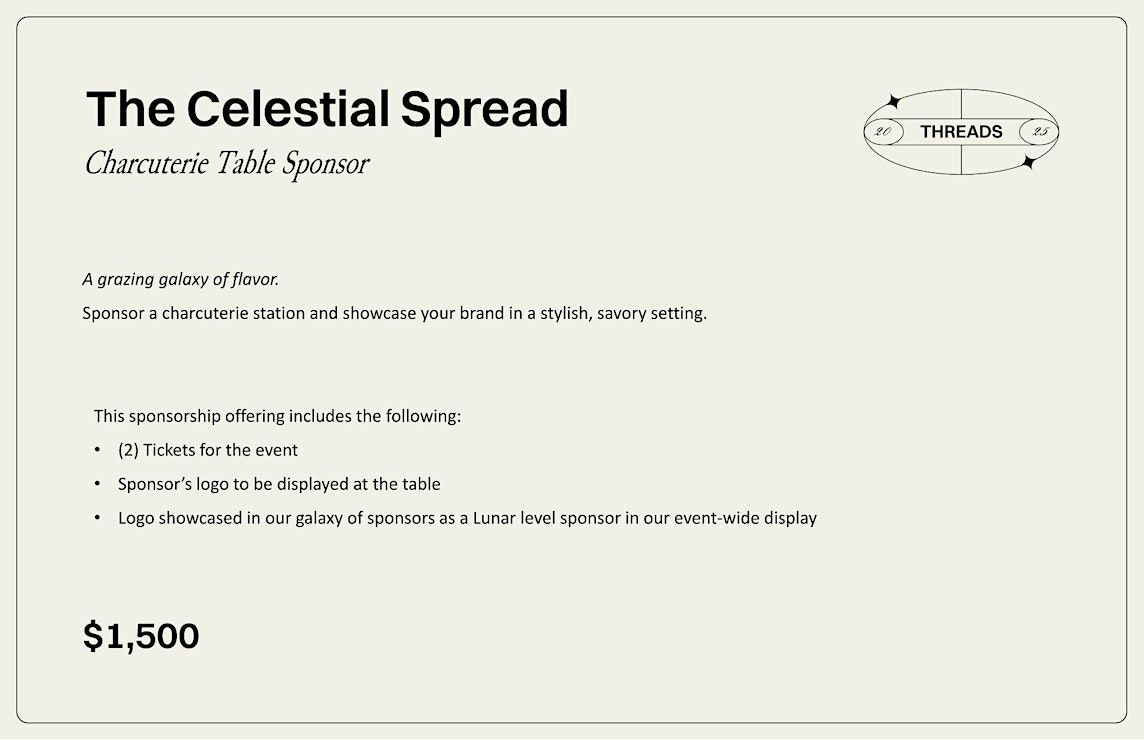
Task: Click the THREADS logo text
Action: click(x=961, y=131)
